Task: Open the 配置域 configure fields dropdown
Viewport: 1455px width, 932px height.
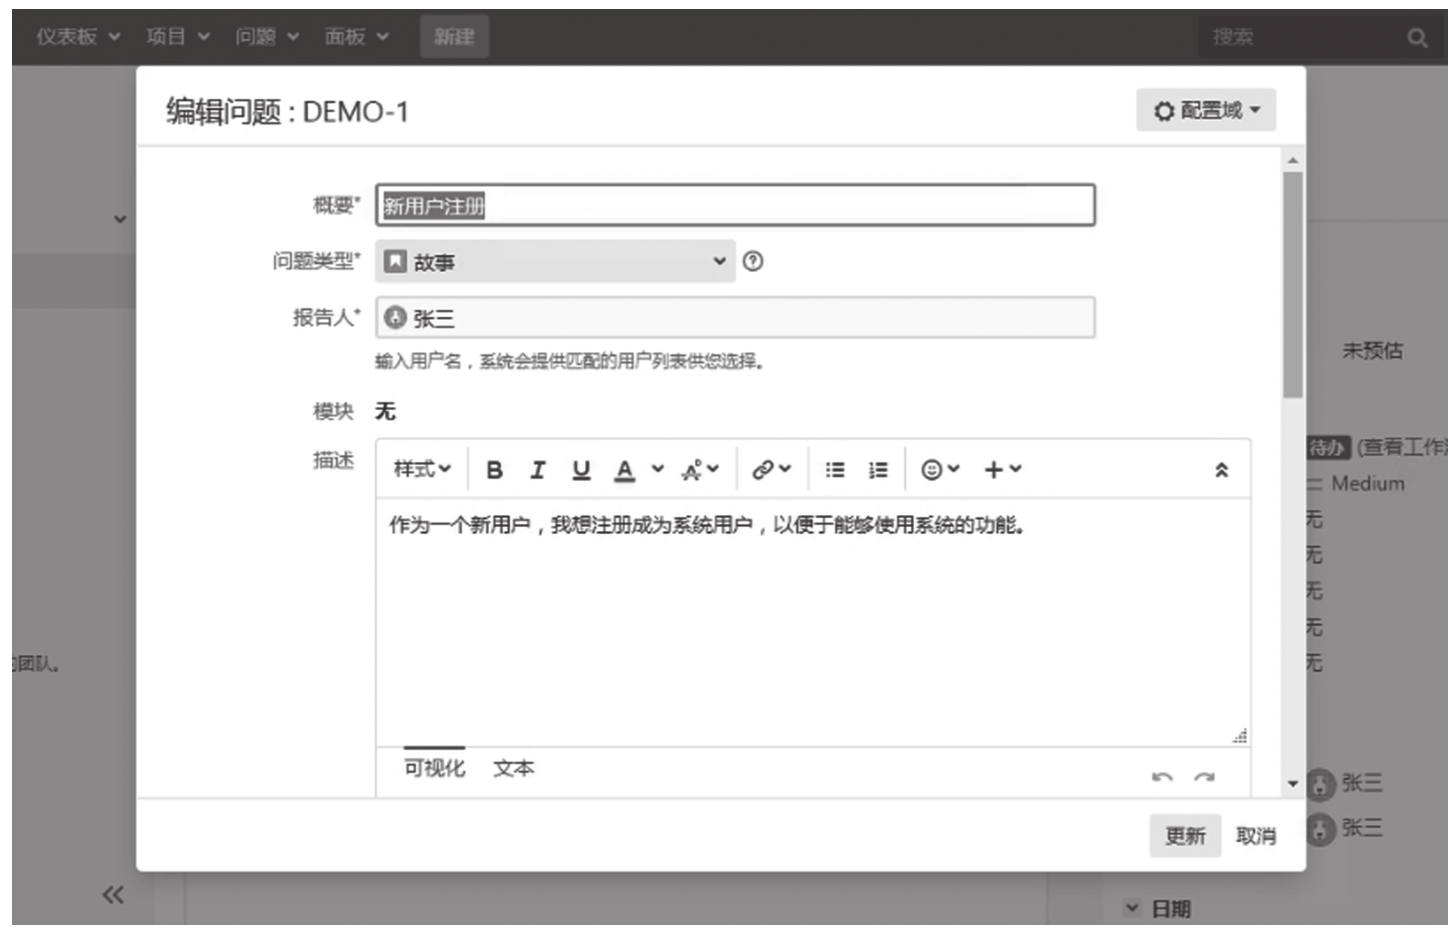Action: coord(1206,111)
